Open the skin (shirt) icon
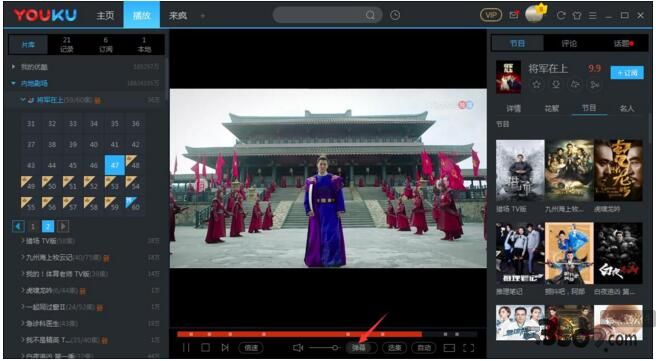Viewport: 656px width, 361px height. coord(577,15)
